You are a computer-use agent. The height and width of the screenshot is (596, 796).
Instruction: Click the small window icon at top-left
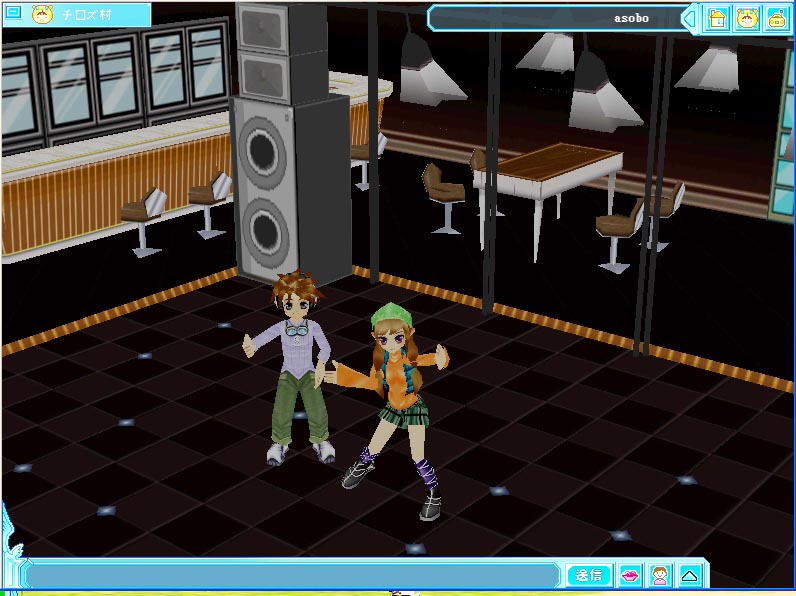pos(14,14)
